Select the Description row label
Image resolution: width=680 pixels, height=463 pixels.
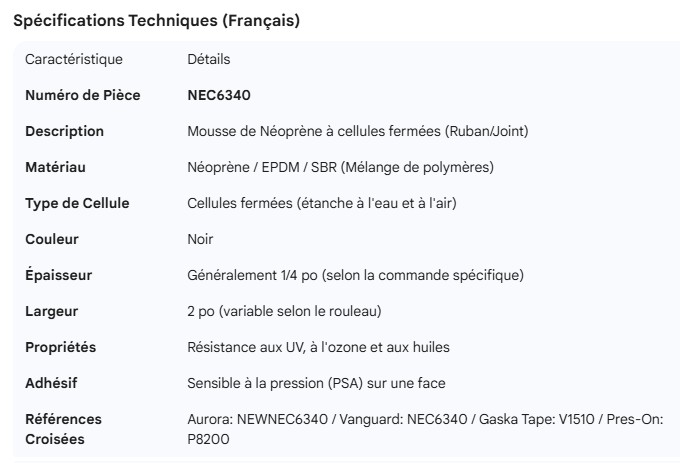pyautogui.click(x=64, y=131)
